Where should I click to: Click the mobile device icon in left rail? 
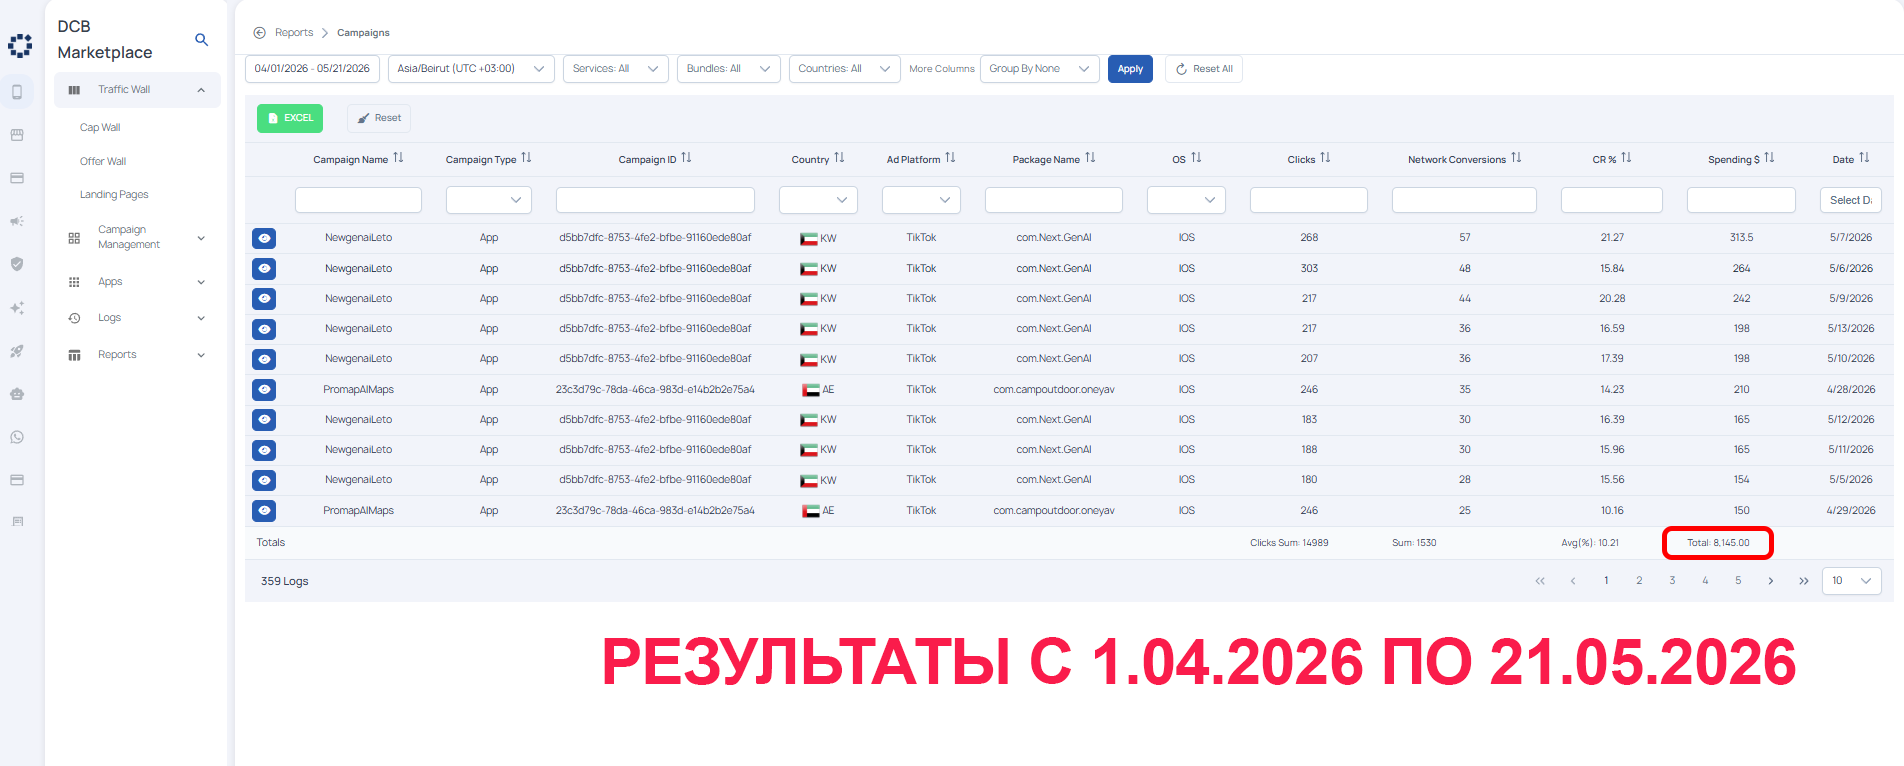17,92
